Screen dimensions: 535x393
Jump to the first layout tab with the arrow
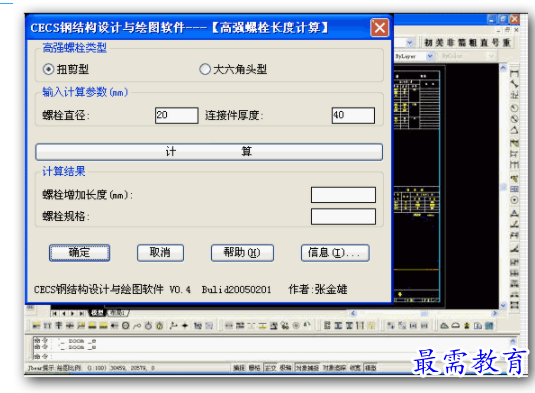click(x=55, y=313)
